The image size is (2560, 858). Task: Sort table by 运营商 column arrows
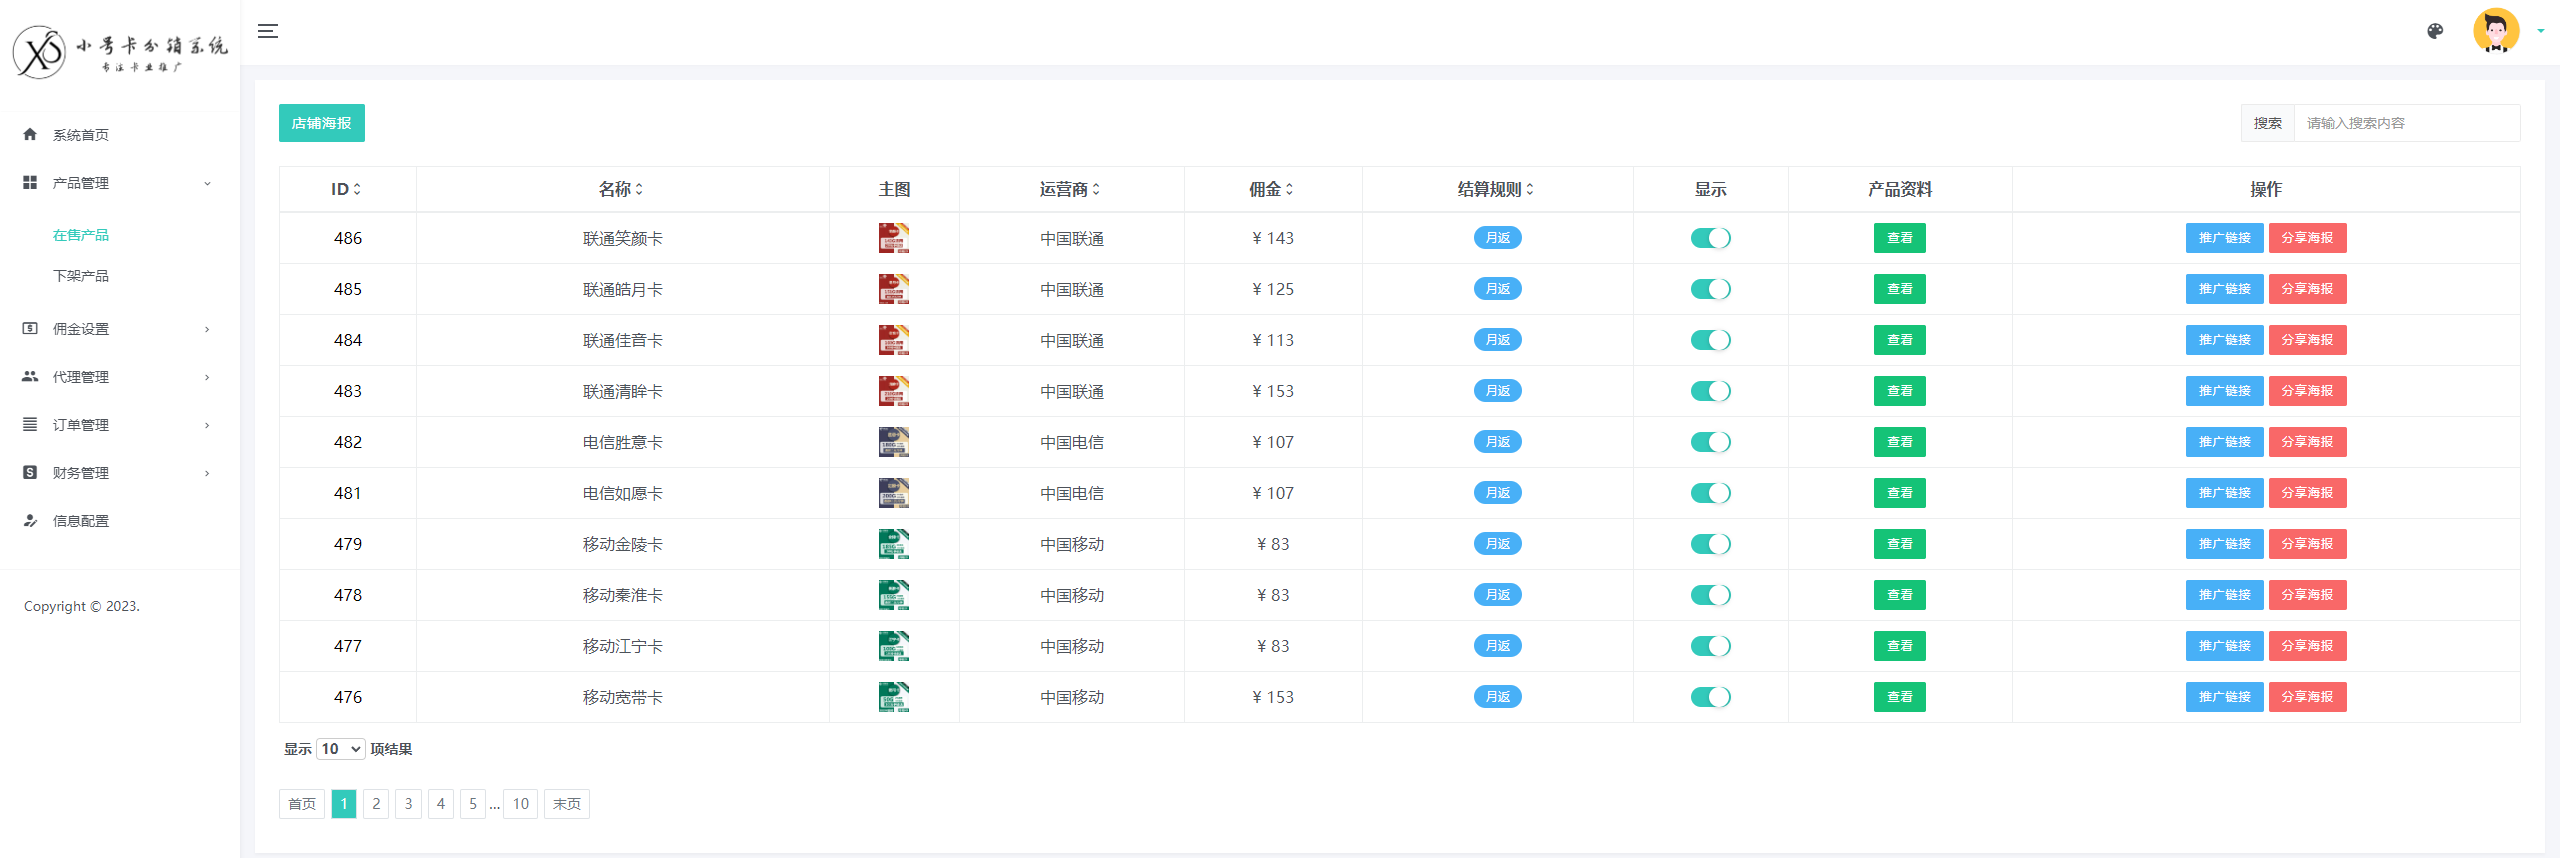pos(1096,189)
